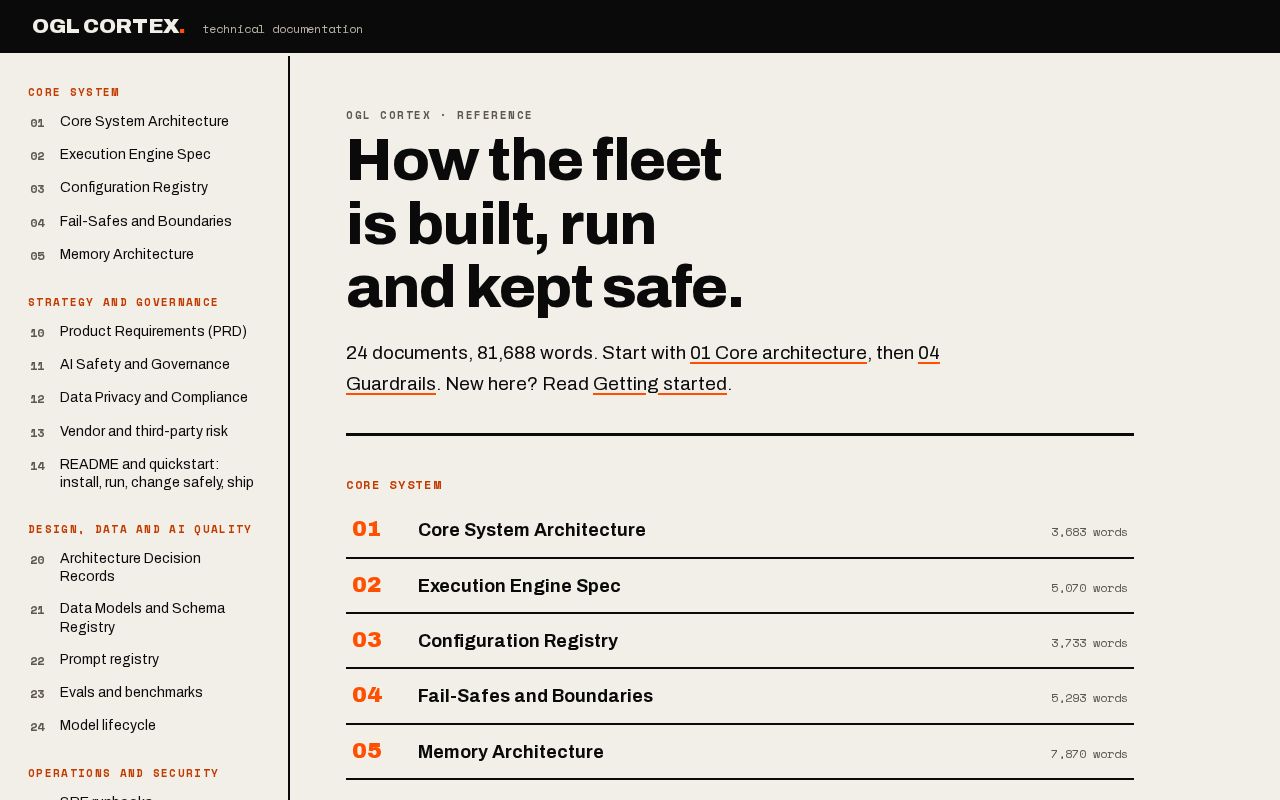Viewport: 1280px width, 800px height.
Task: Select Data Models and Schema Registry
Action: tap(142, 618)
